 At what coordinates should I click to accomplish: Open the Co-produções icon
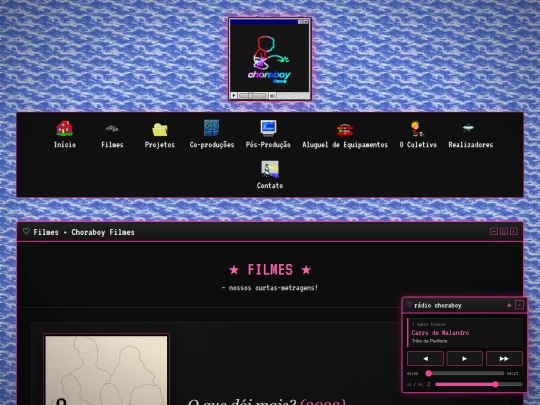[211, 128]
